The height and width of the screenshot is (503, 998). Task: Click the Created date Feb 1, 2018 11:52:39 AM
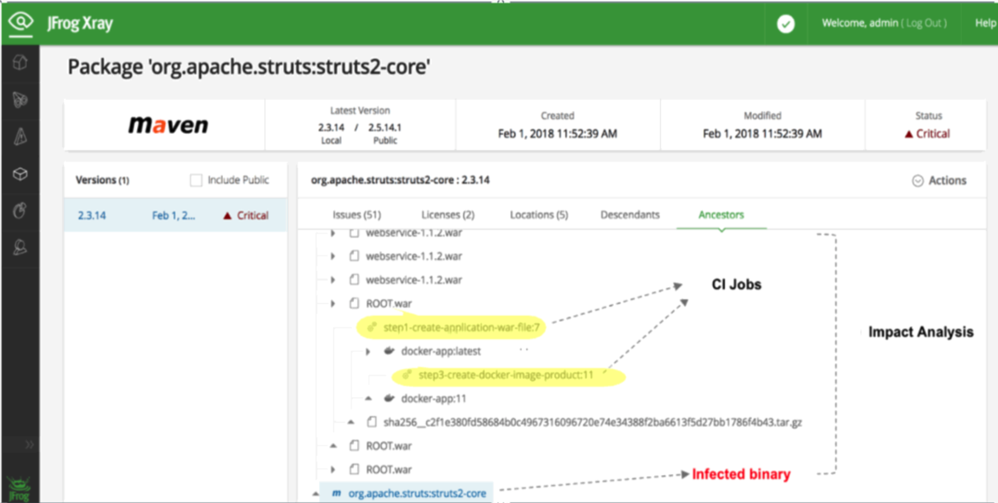click(558, 134)
